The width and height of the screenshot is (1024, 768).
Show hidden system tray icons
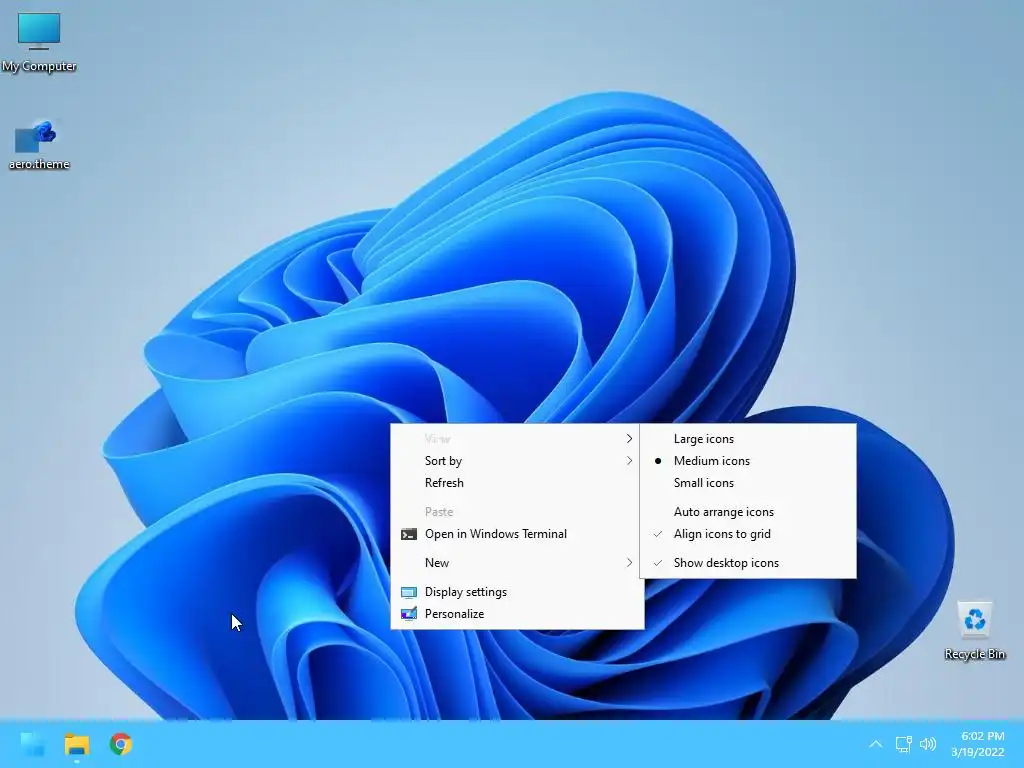(x=876, y=744)
